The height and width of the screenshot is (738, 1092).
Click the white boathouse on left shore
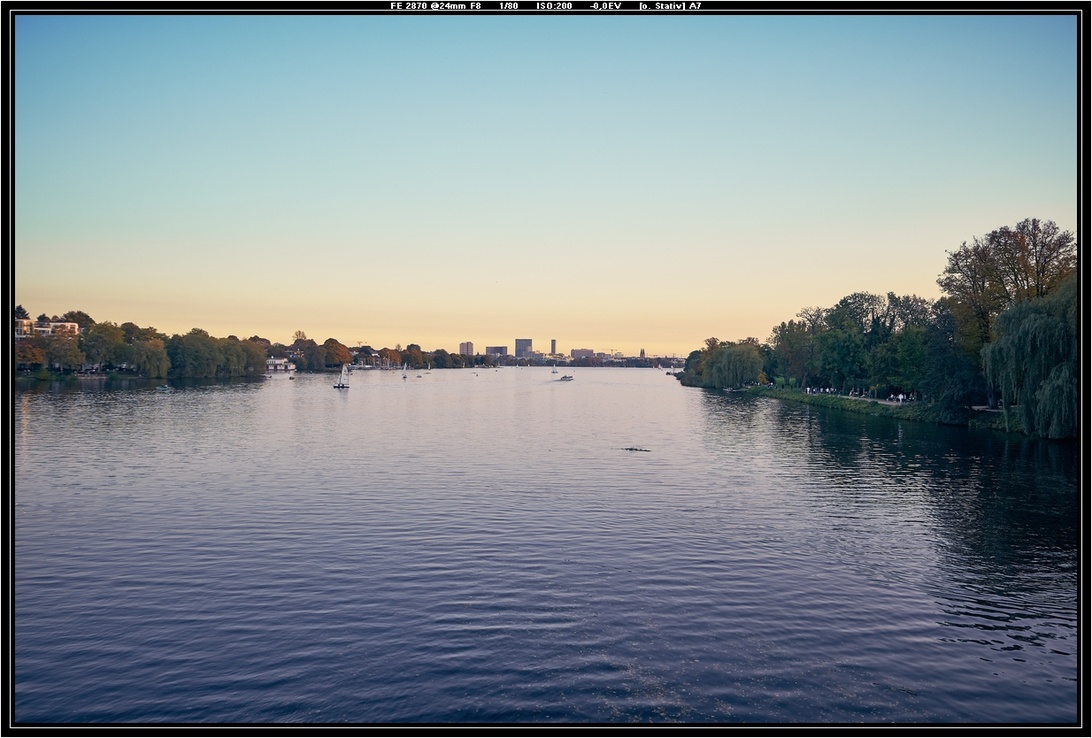tap(279, 365)
